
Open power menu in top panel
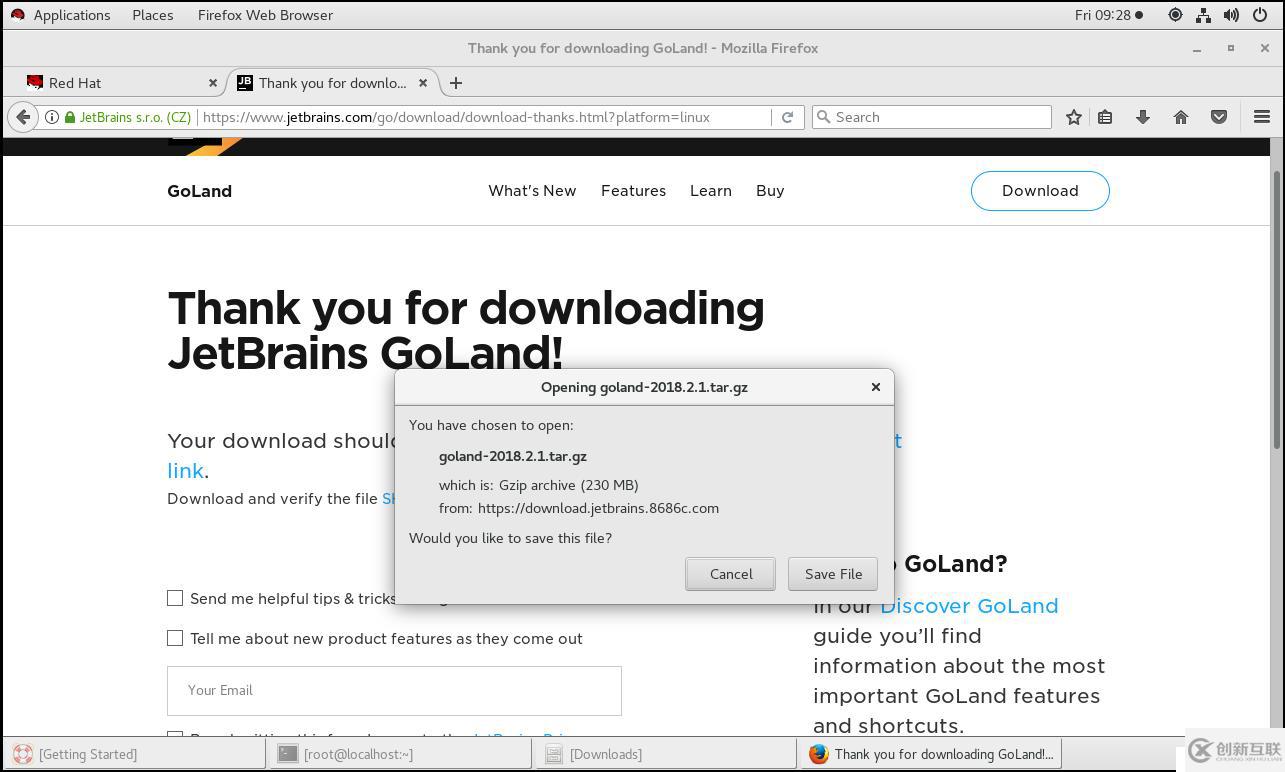pyautogui.click(x=1259, y=15)
